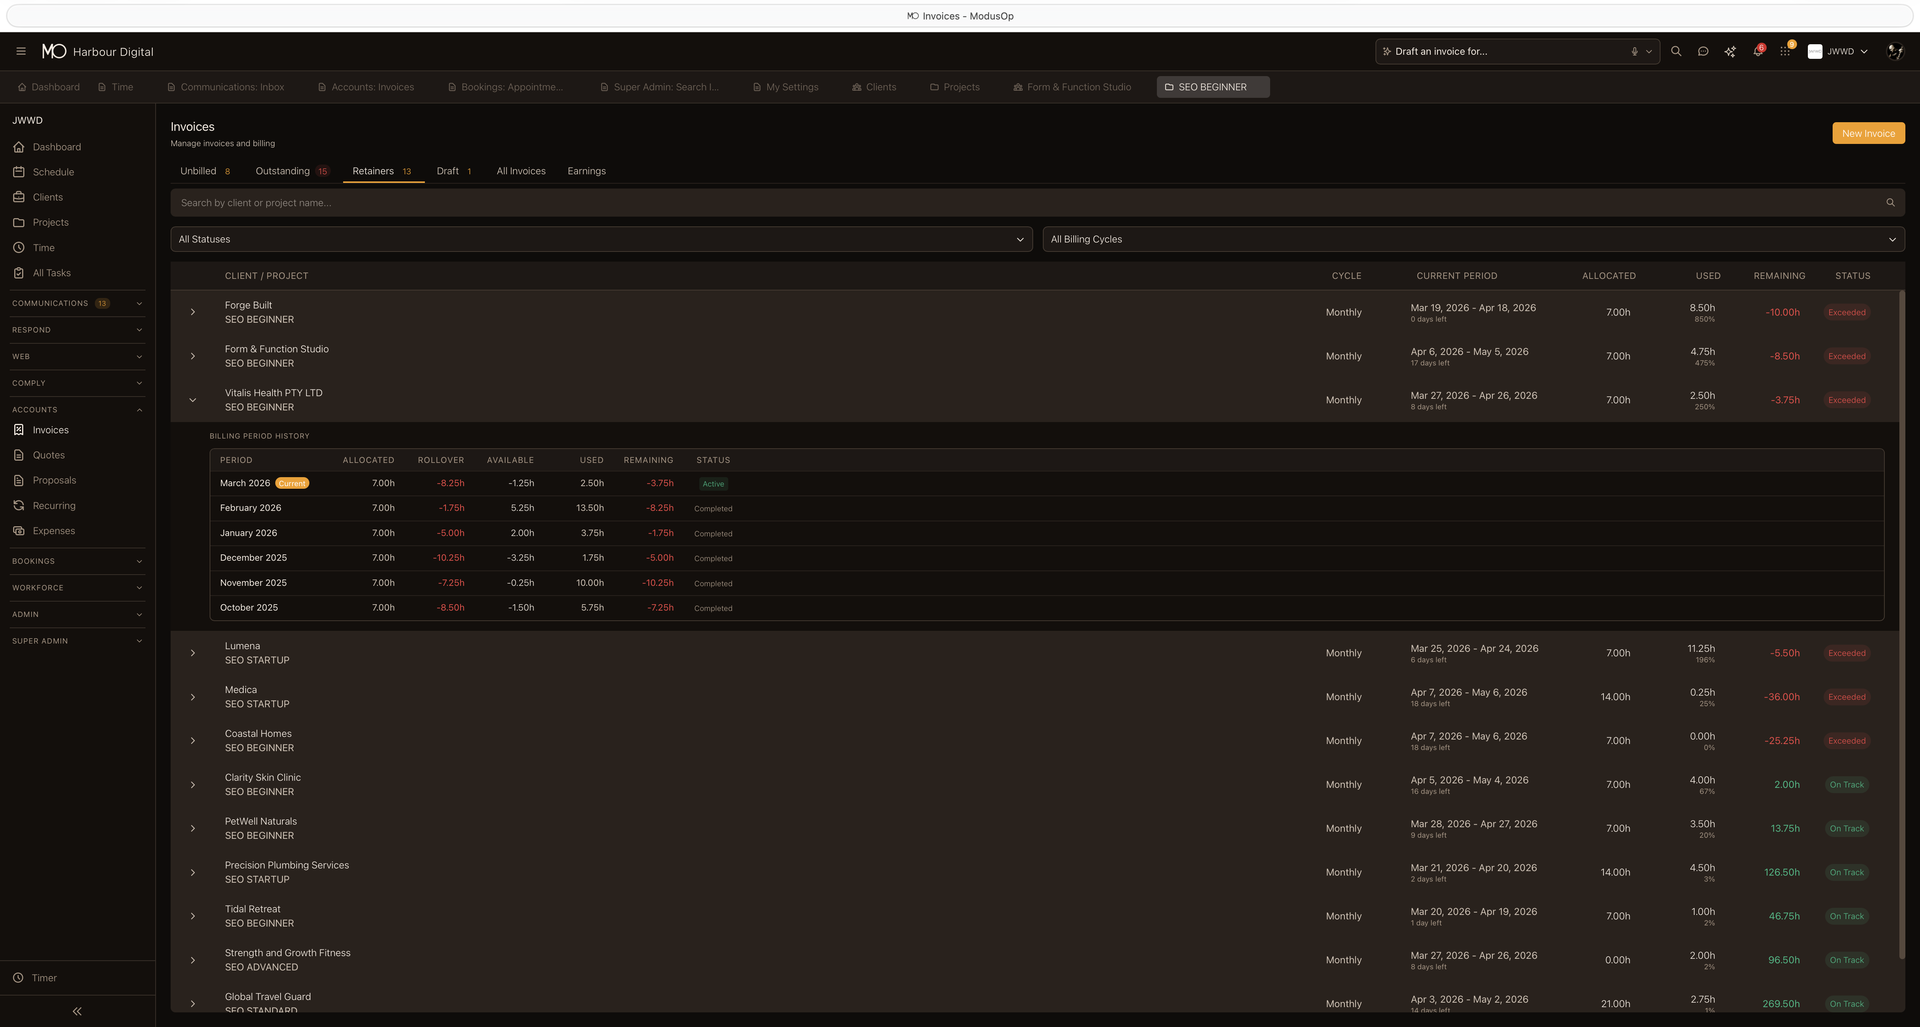The image size is (1920, 1027).
Task: Open the chat messages icon in top bar
Action: (x=1703, y=51)
